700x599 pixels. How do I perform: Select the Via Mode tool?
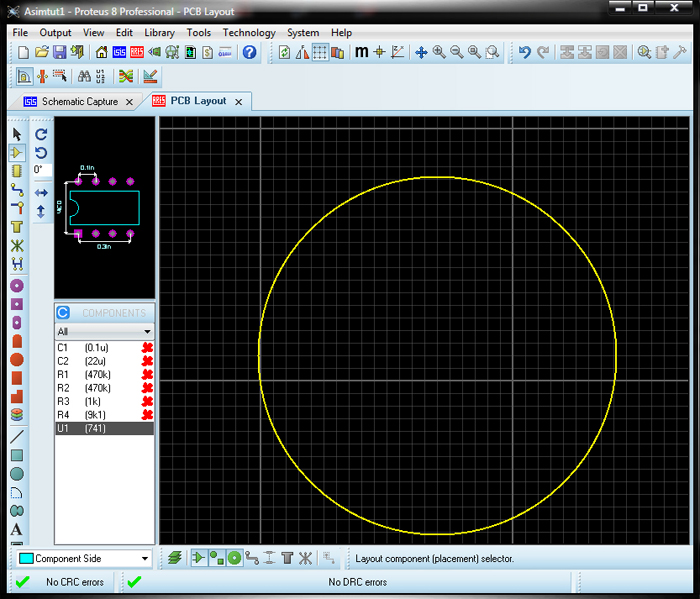tap(17, 208)
